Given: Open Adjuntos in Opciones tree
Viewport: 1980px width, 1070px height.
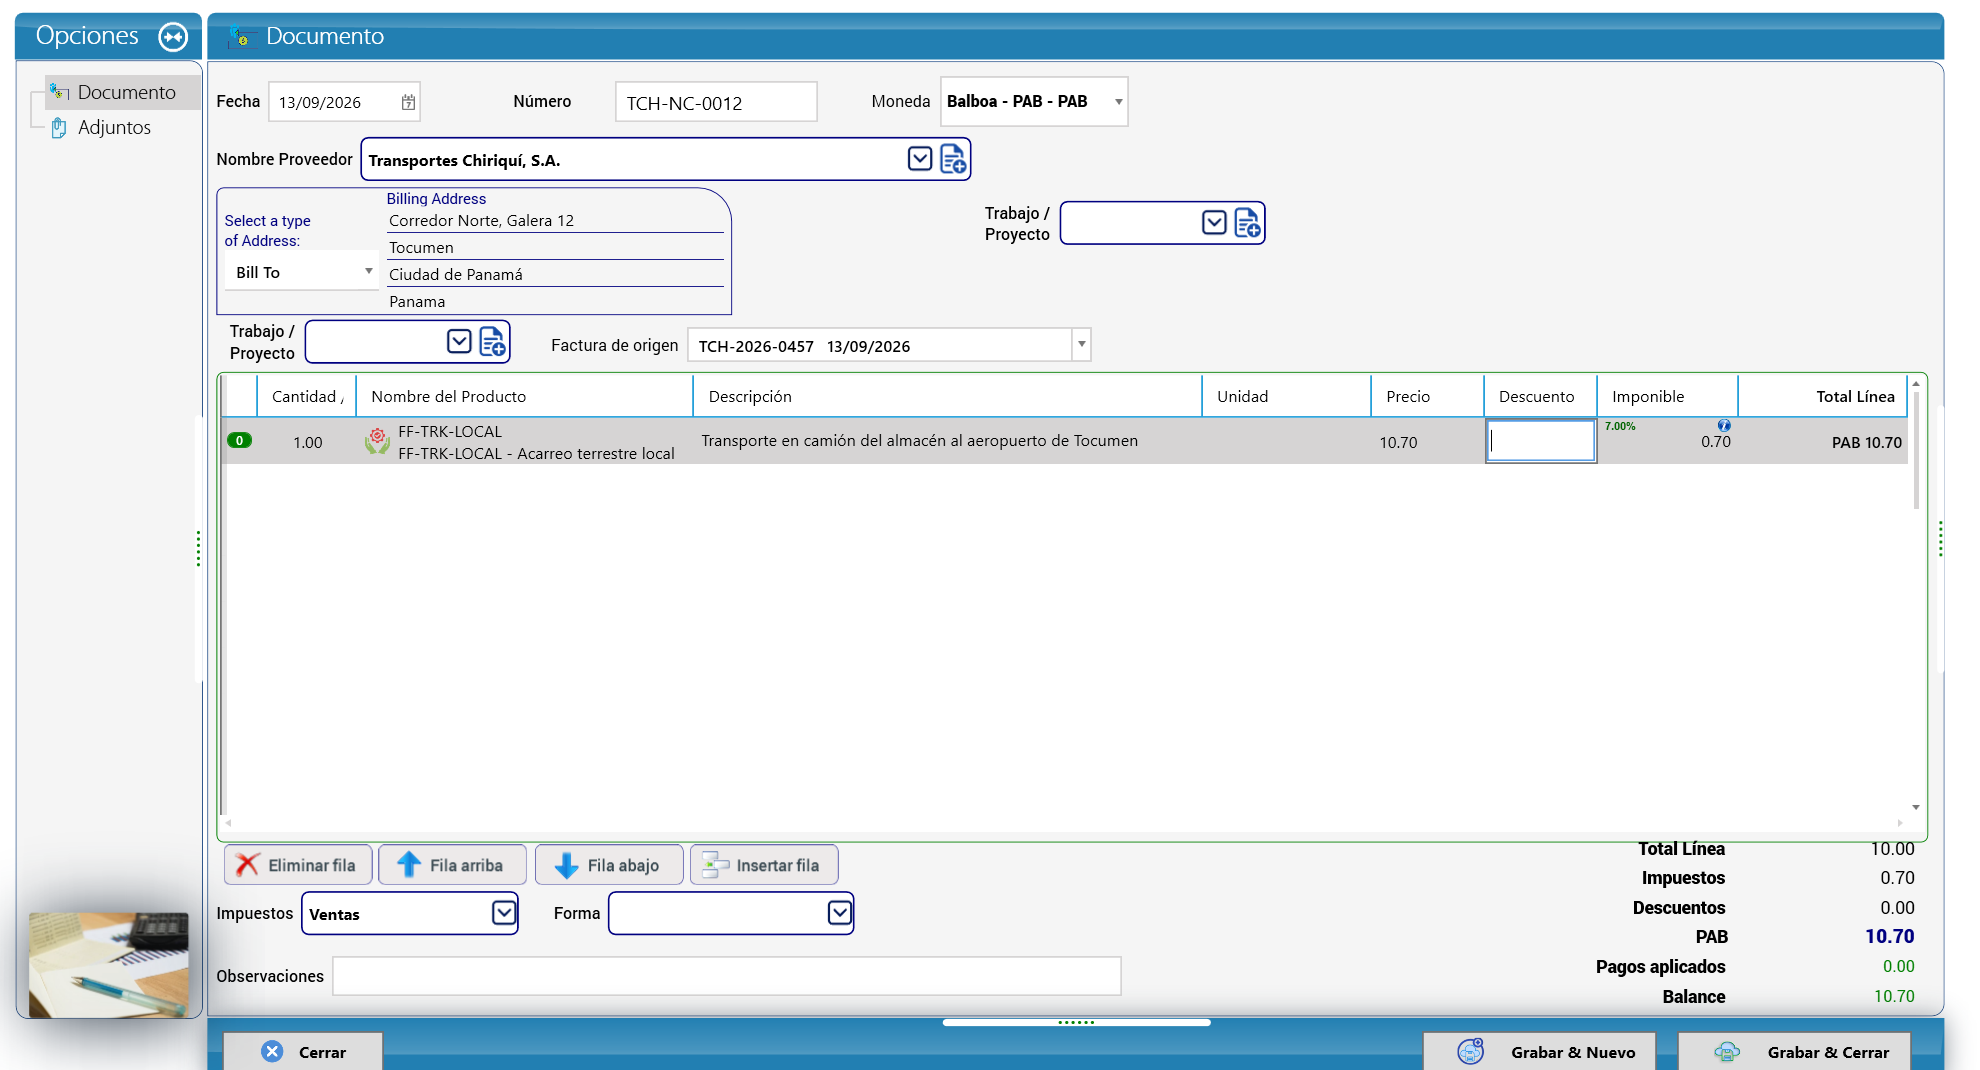Looking at the screenshot, I should 114,127.
